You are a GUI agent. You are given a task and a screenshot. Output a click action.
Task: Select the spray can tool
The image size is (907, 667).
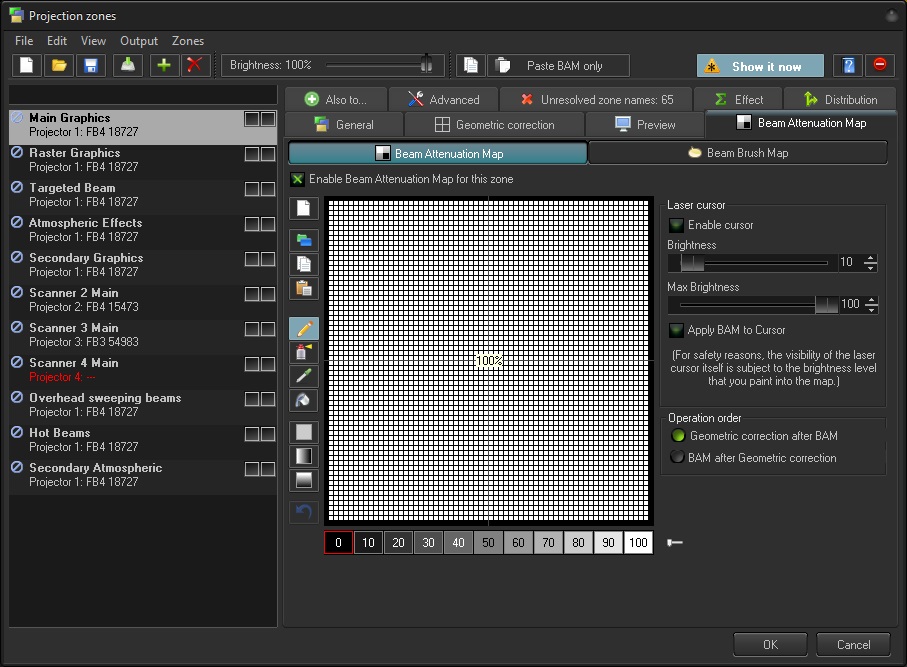tap(305, 352)
